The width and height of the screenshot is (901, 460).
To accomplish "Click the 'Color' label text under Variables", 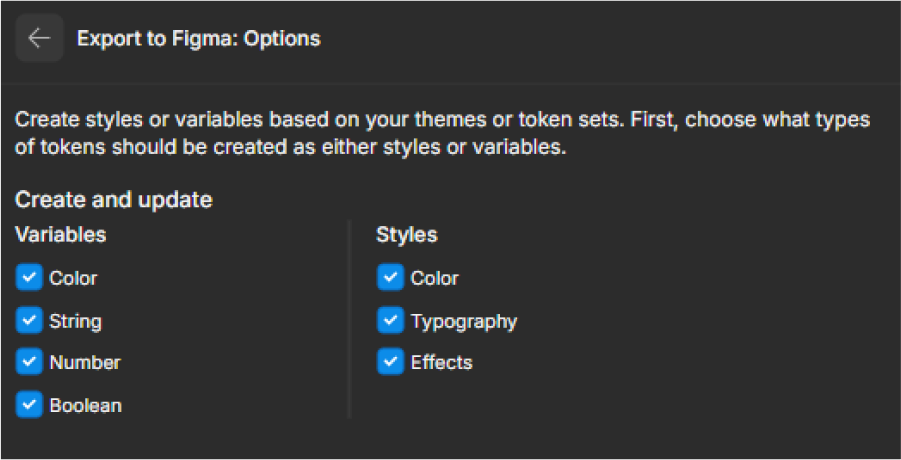I will [x=73, y=278].
